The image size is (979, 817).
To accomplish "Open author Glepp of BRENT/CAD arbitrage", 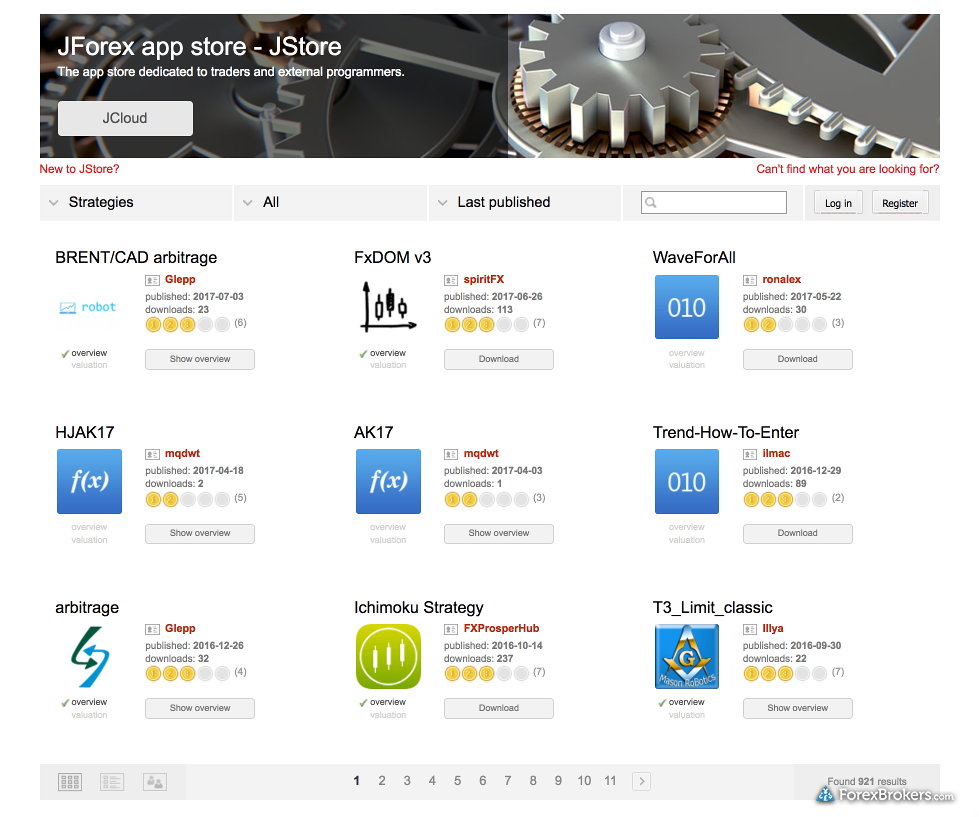I will click(180, 280).
